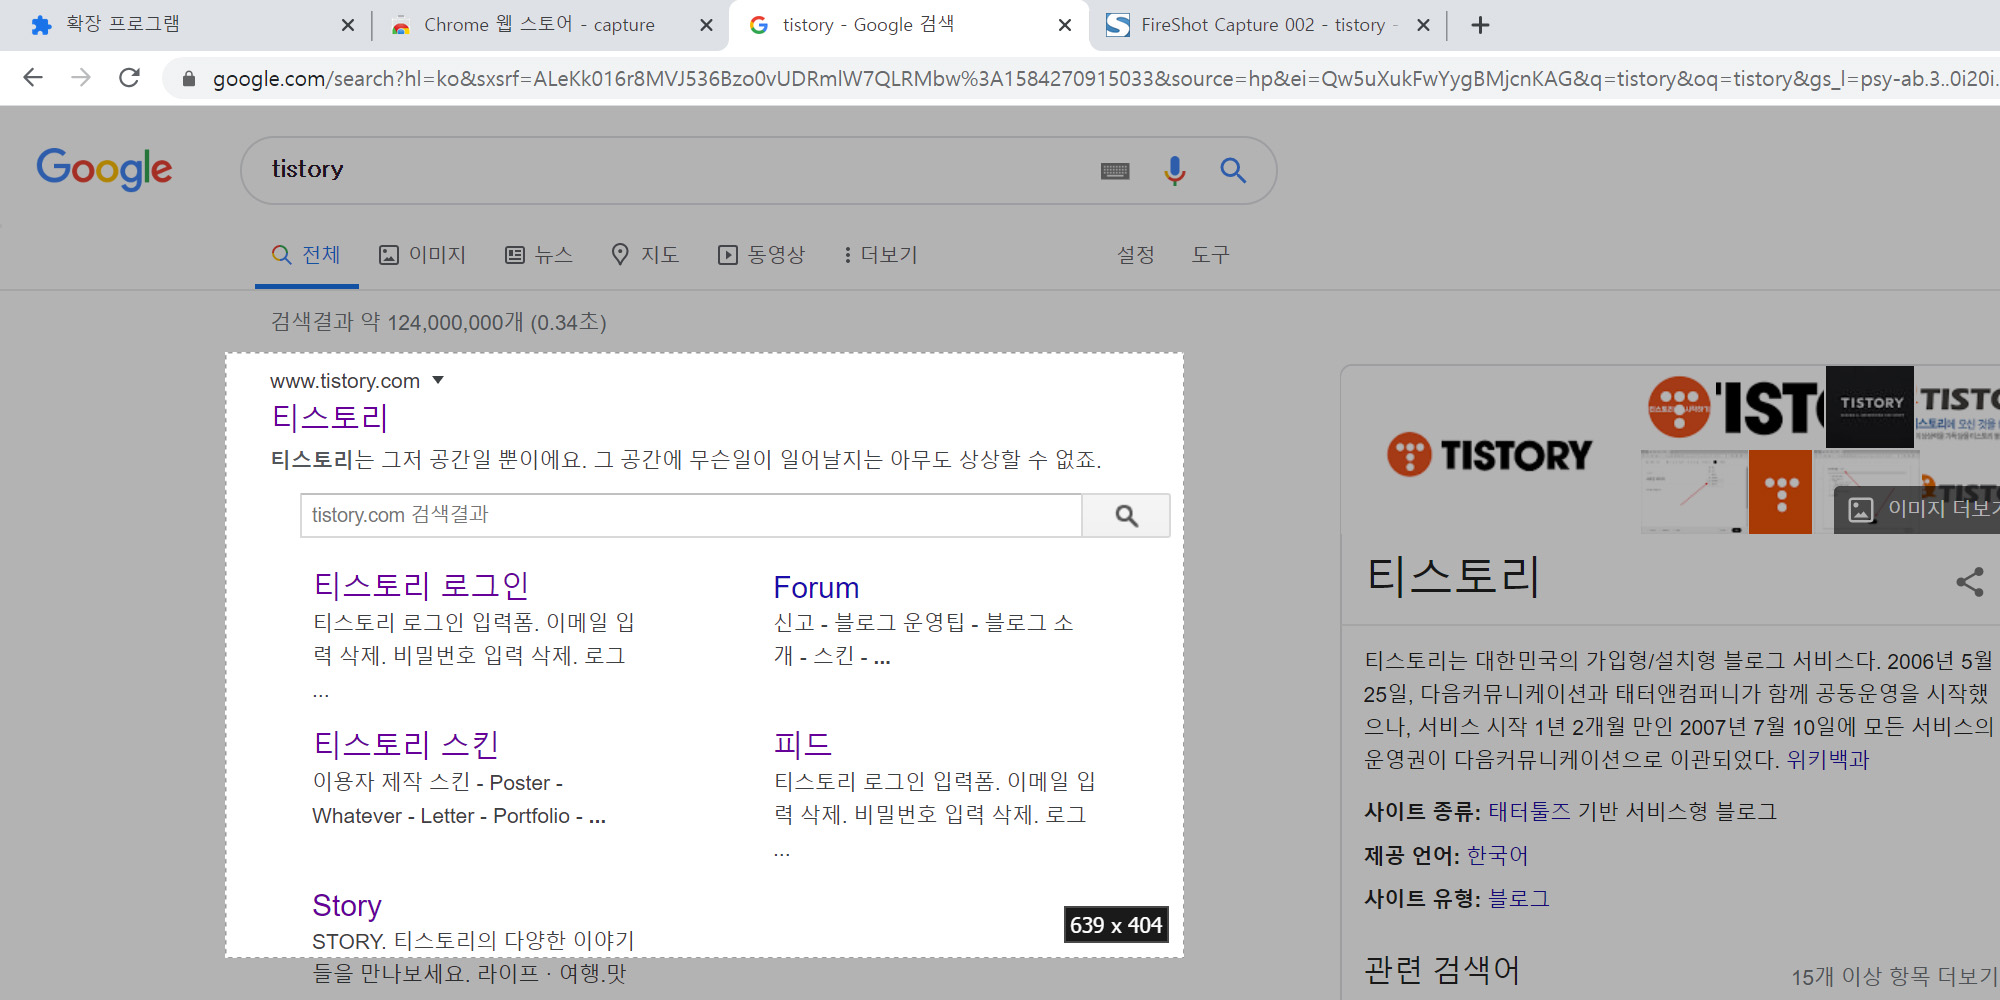2000x1000 pixels.
Task: Open the Story sitelink
Action: (x=346, y=906)
